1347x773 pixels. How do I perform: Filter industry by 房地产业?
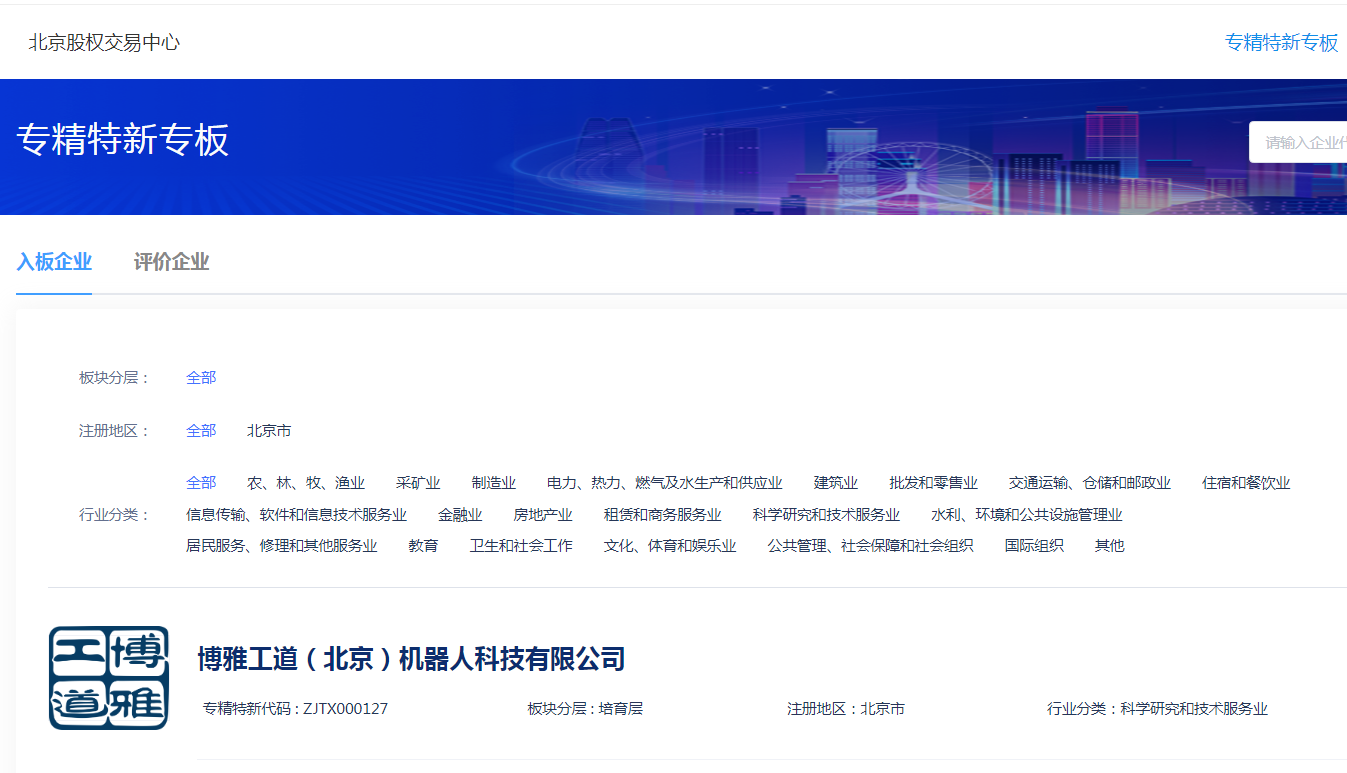click(543, 515)
